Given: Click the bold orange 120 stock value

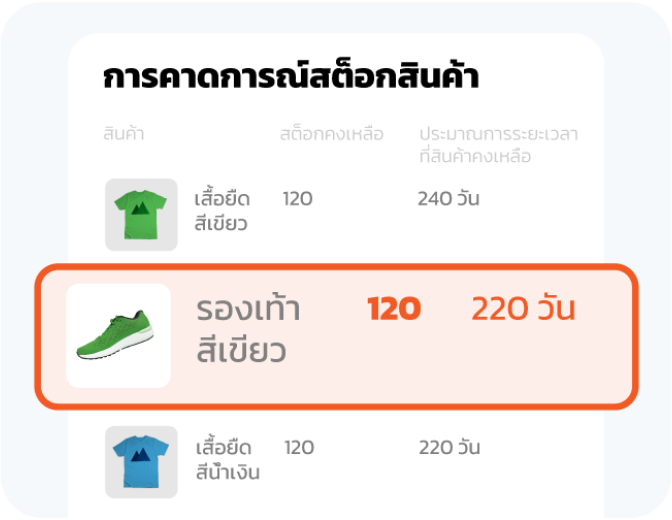Looking at the screenshot, I should coord(393,309).
